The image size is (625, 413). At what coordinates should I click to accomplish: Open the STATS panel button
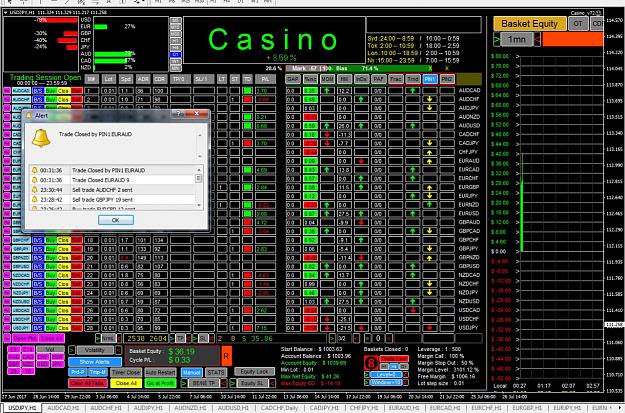point(216,372)
